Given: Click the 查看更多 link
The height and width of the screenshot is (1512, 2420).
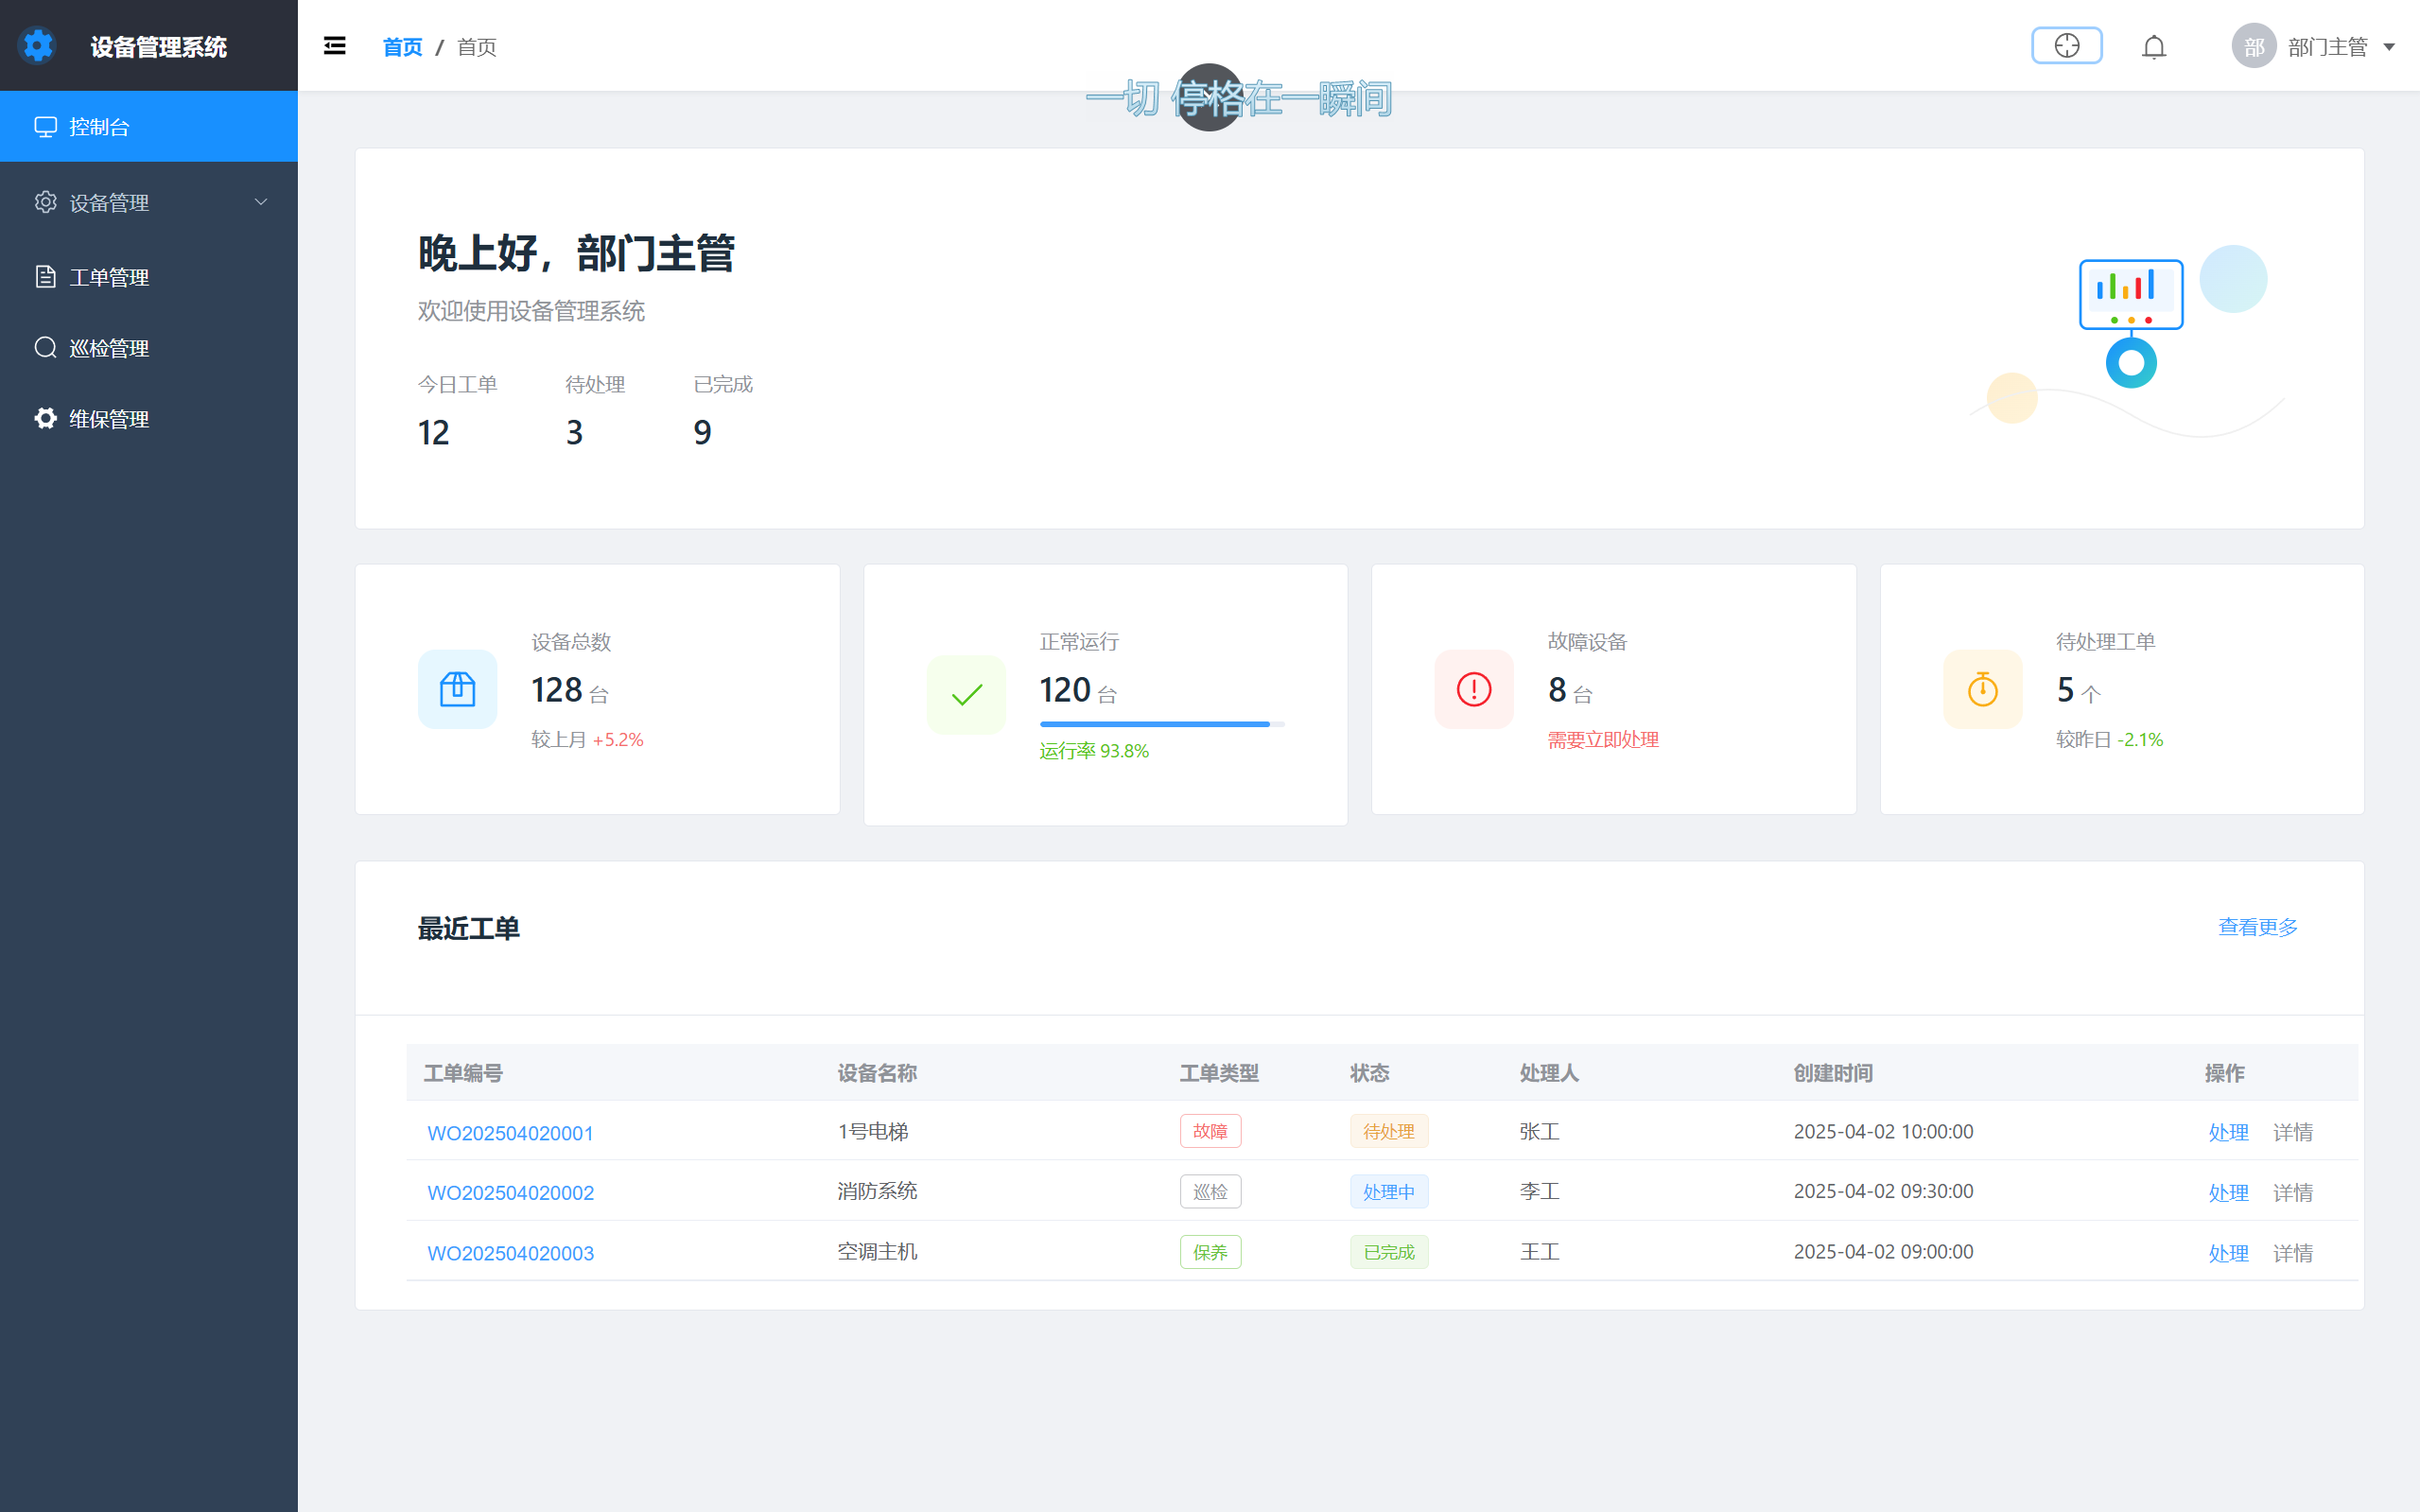Looking at the screenshot, I should [2257, 927].
